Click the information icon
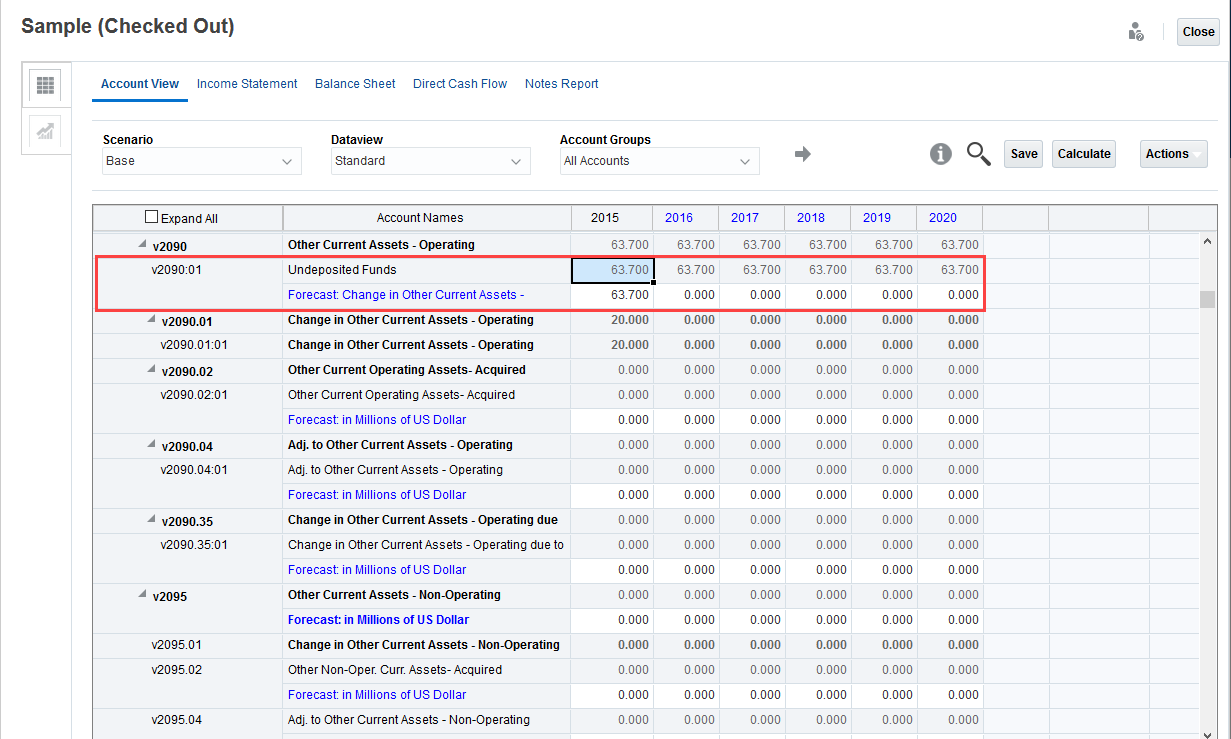The image size is (1231, 739). tap(940, 153)
